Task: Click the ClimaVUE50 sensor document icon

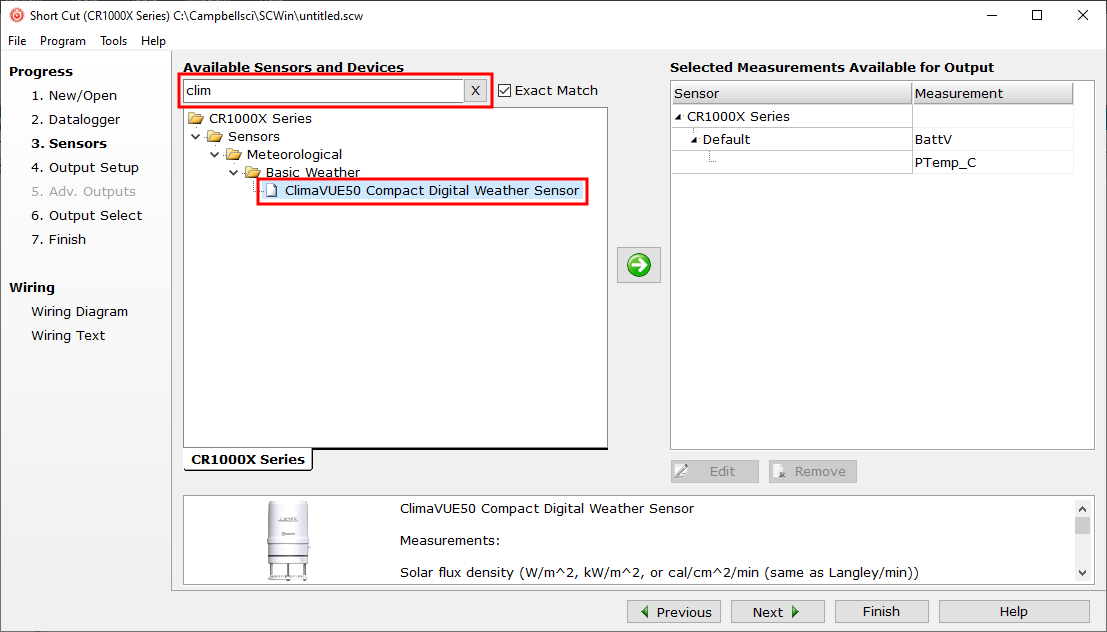Action: pos(269,190)
